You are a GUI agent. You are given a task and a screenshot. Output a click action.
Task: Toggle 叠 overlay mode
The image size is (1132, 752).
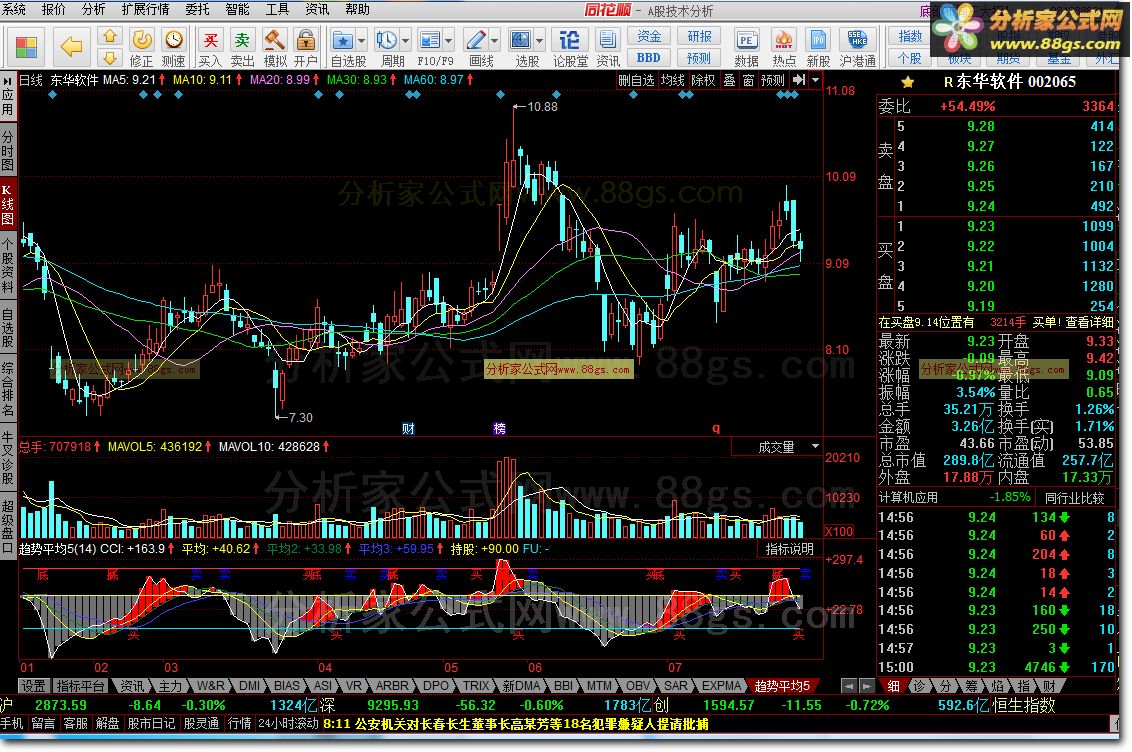[x=730, y=80]
